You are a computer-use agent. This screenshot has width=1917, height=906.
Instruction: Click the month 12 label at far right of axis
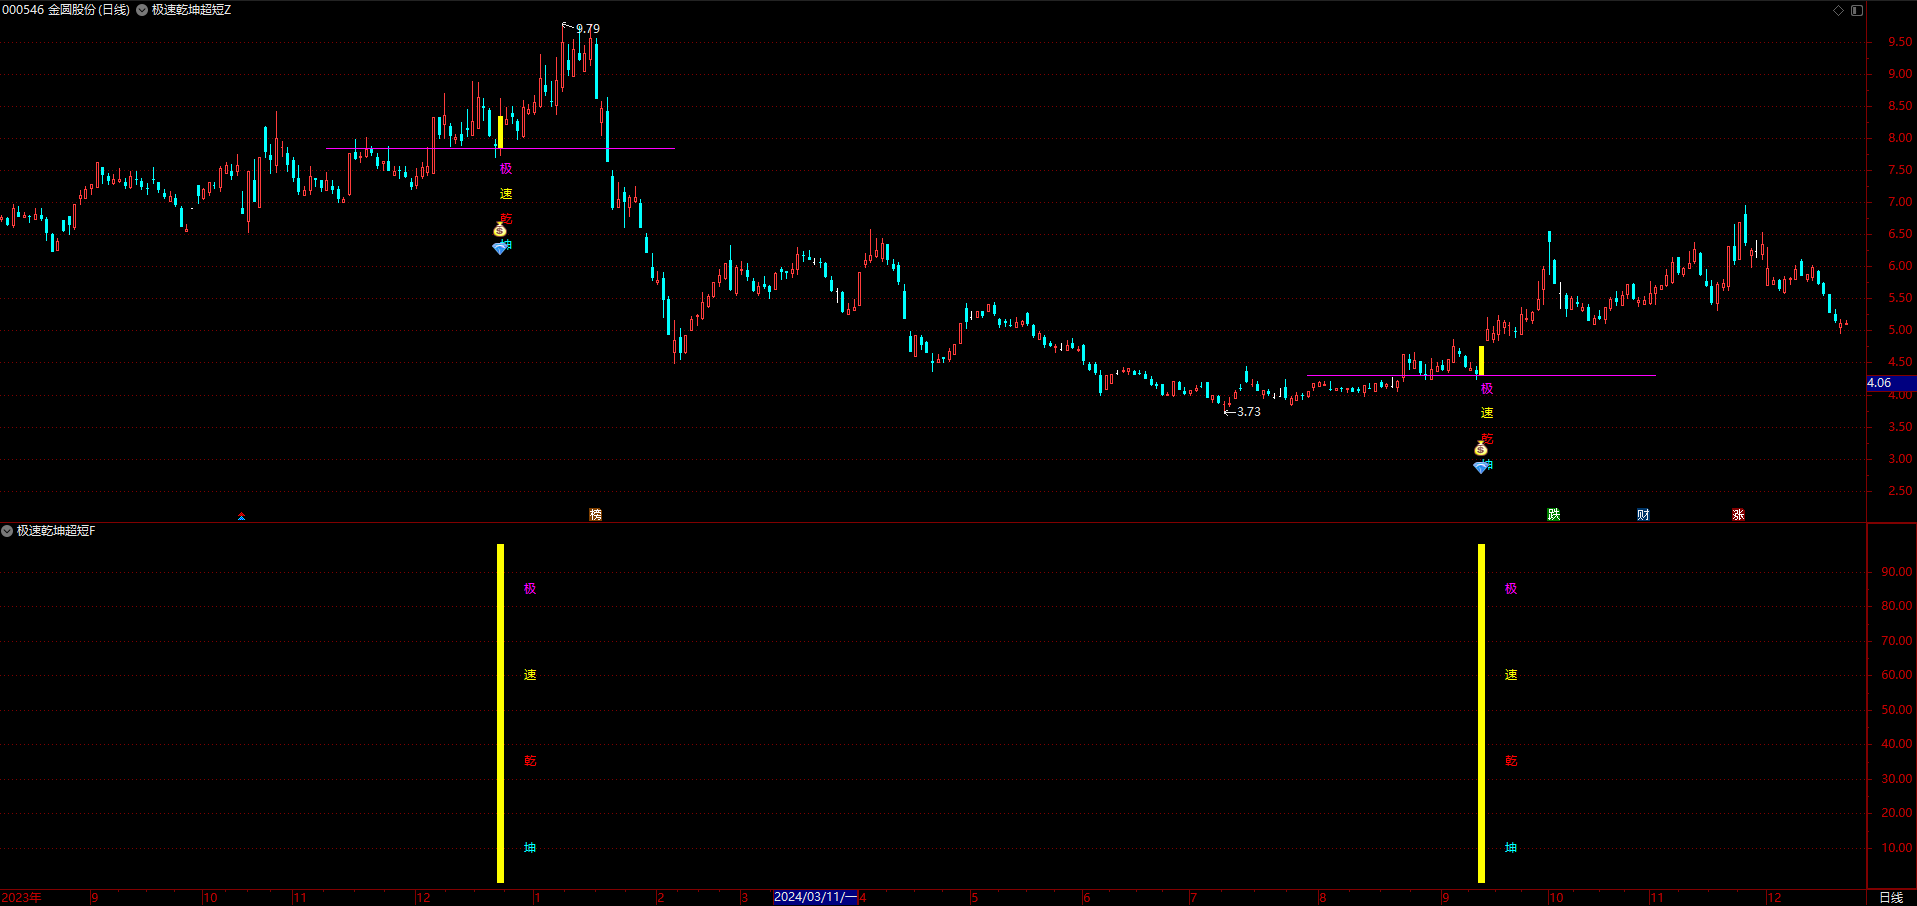pos(1774,898)
